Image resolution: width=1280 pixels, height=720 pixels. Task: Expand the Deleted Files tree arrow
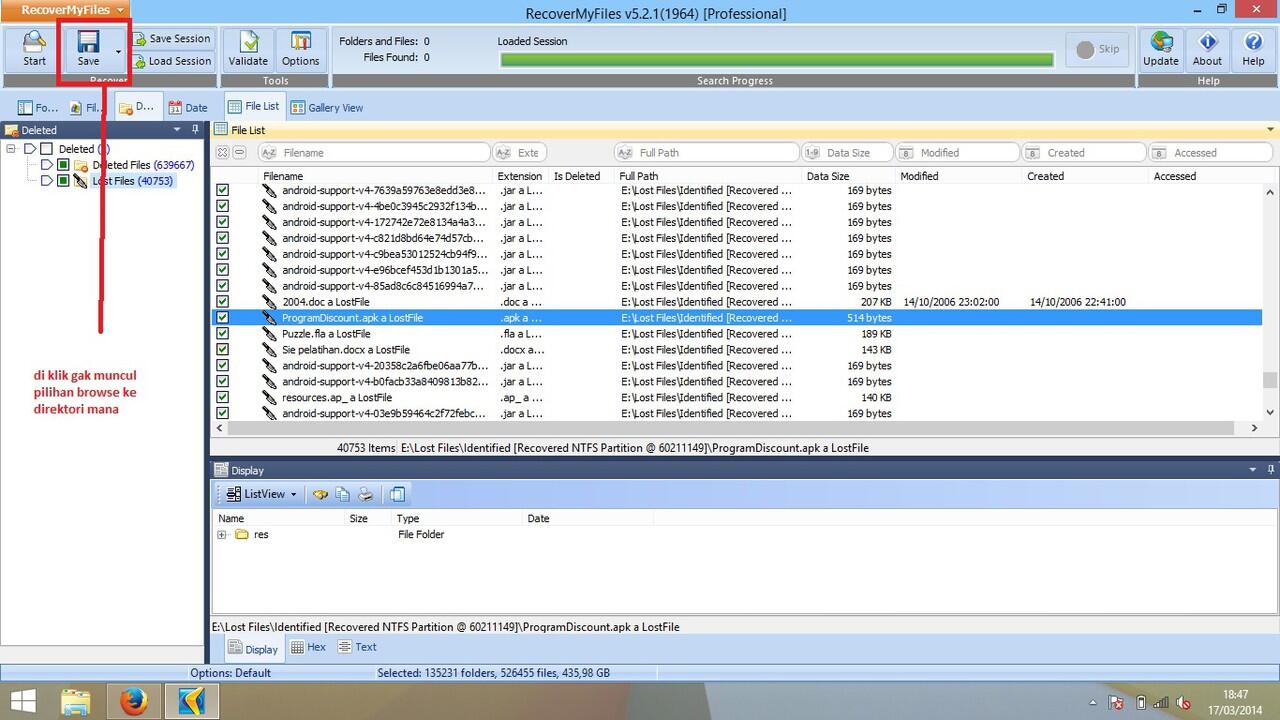coord(47,165)
